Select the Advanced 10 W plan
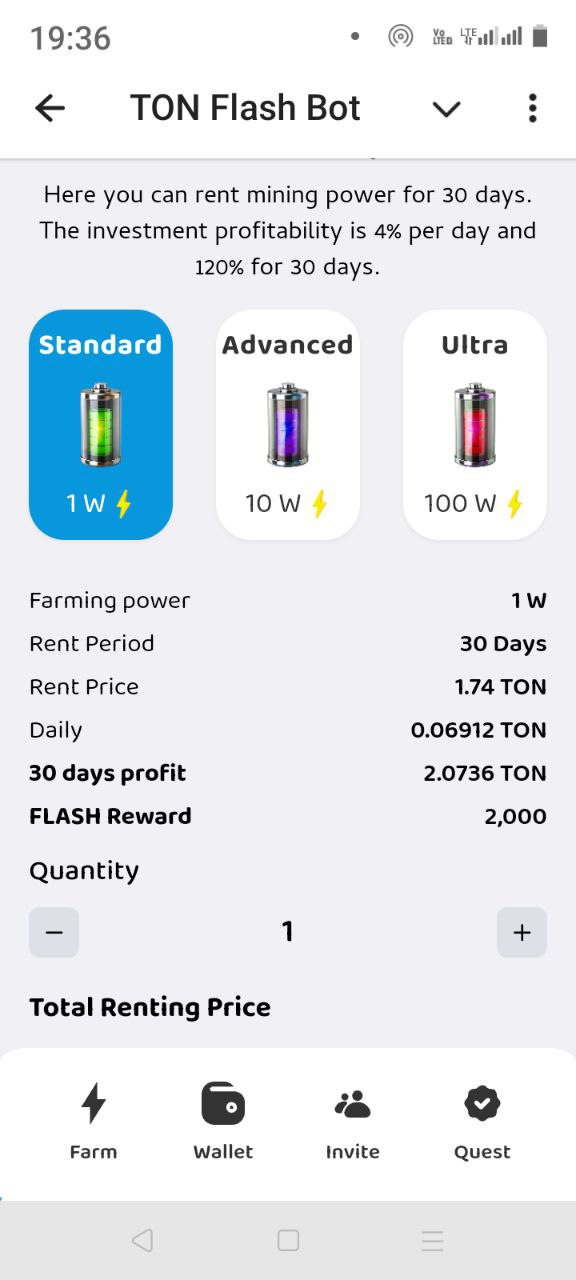Image resolution: width=576 pixels, height=1280 pixels. click(288, 425)
